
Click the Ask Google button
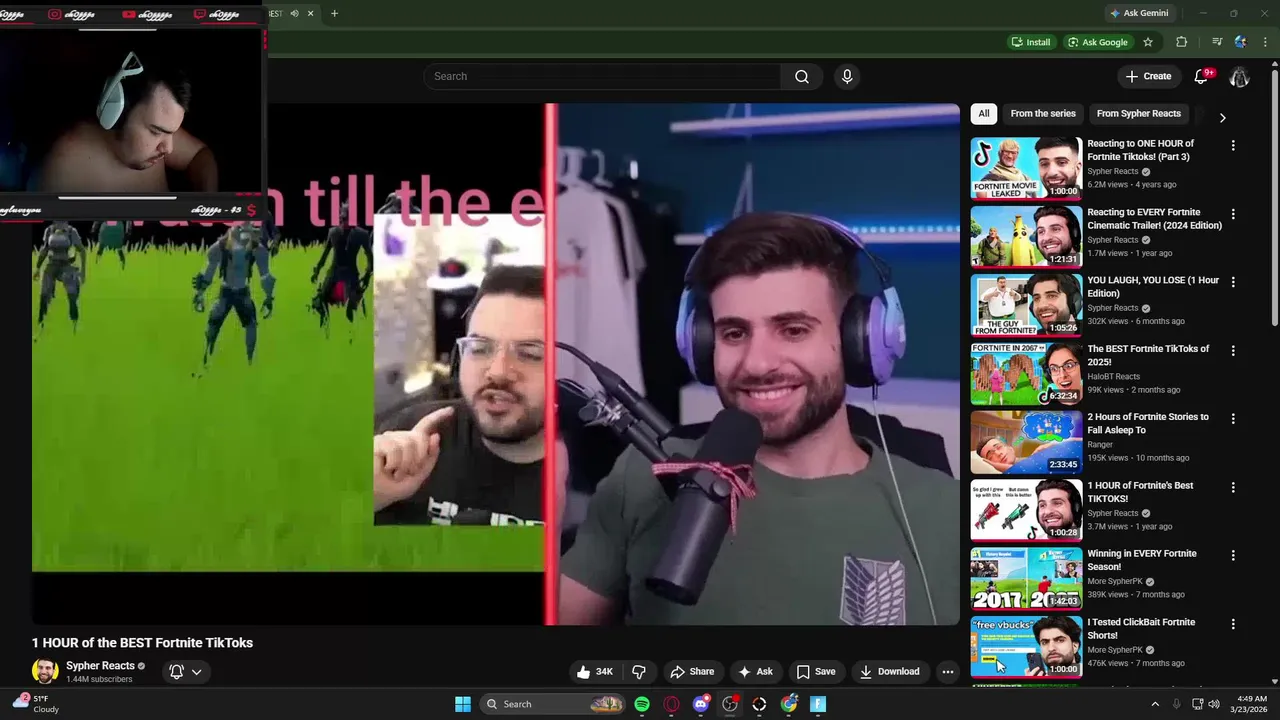click(x=1097, y=42)
